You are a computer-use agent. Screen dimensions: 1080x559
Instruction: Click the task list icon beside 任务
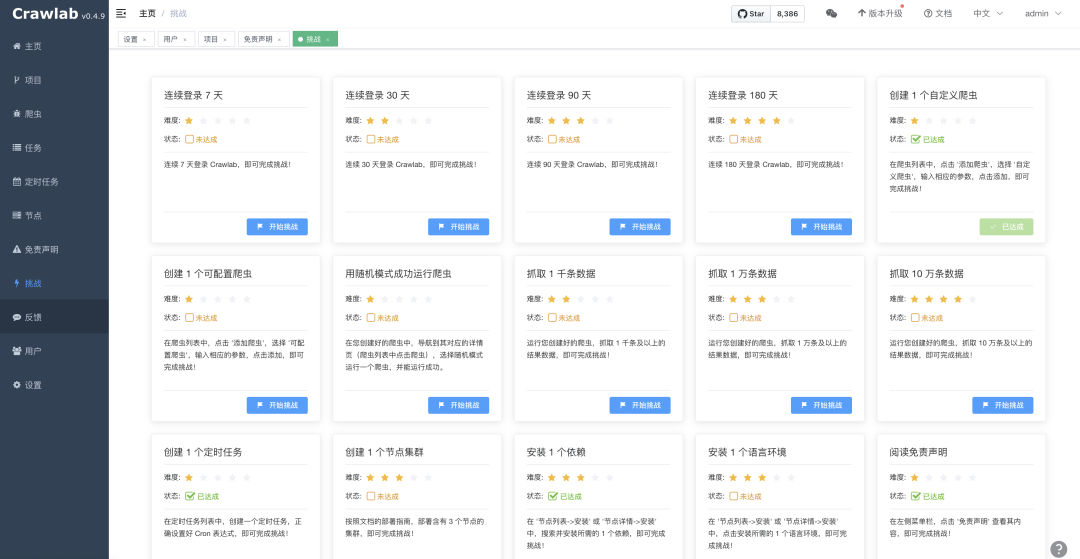(x=17, y=147)
